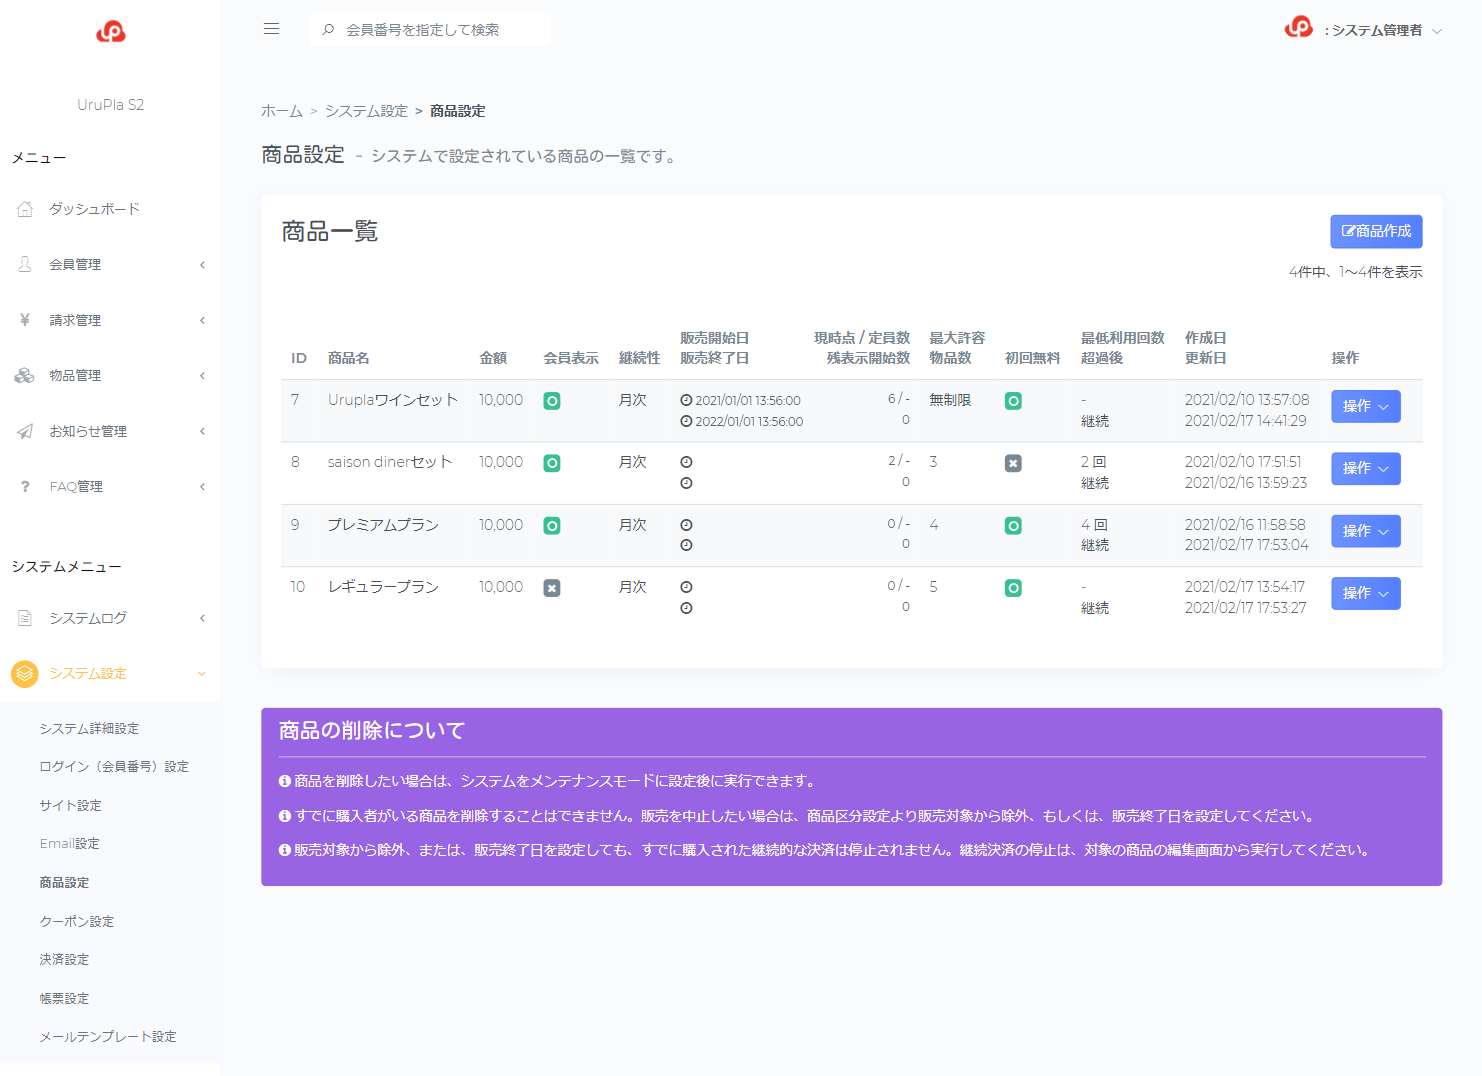Expand the 物品管理 menu chevron
The height and width of the screenshot is (1076, 1482).
click(x=202, y=376)
